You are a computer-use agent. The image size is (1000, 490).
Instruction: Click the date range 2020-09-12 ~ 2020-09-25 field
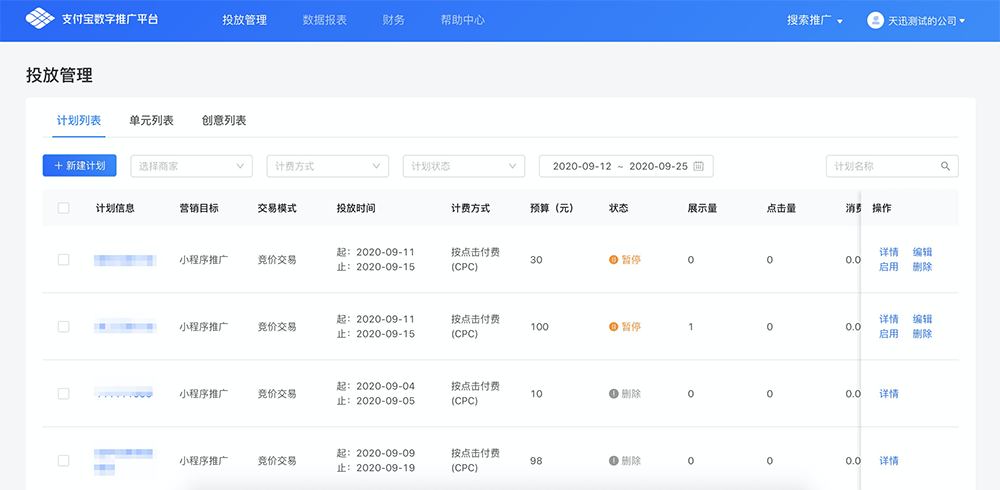point(626,166)
